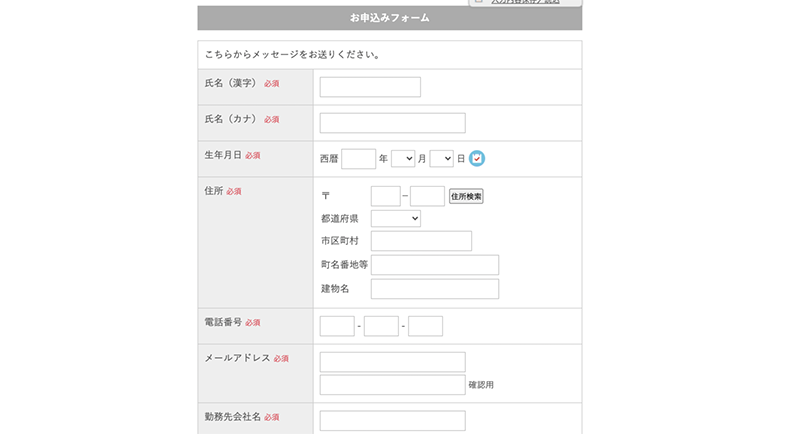The width and height of the screenshot is (800, 434).
Task: Expand the 都道府県 prefecture dropdown
Action: pyautogui.click(x=395, y=218)
